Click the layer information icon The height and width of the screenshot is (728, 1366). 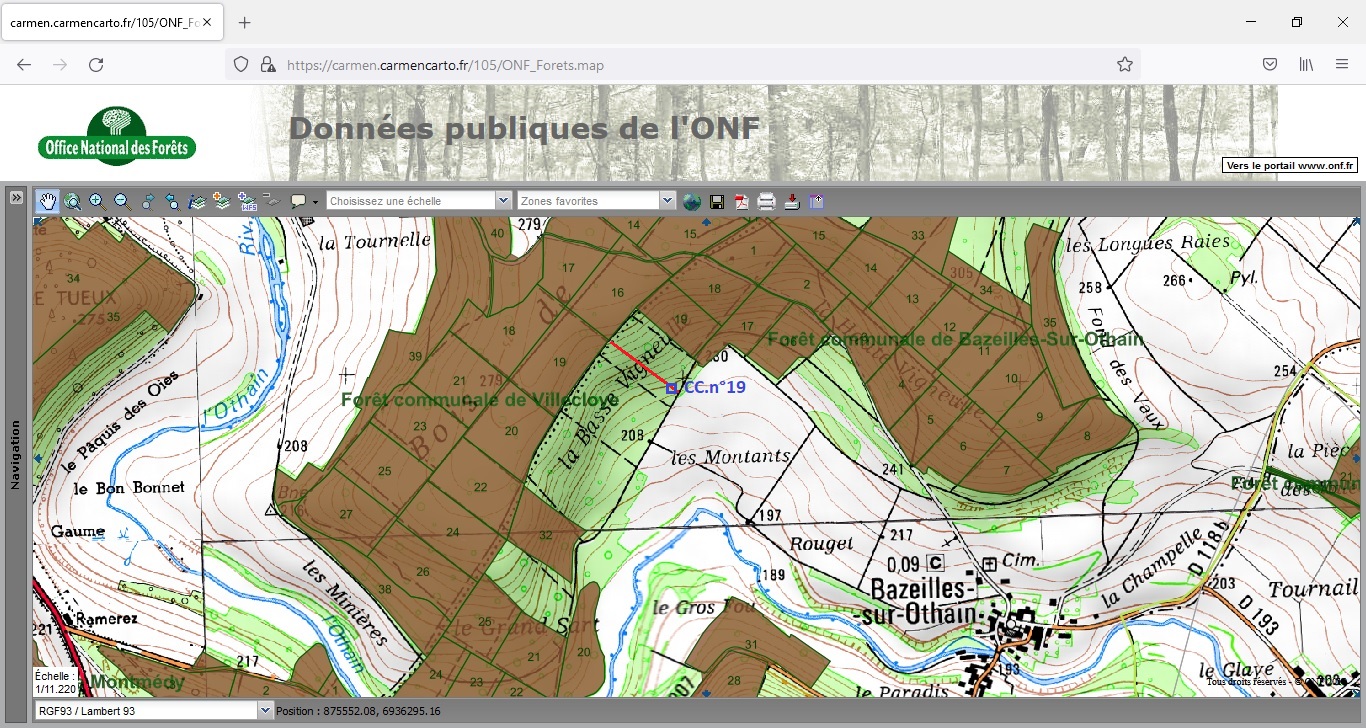pos(197,201)
